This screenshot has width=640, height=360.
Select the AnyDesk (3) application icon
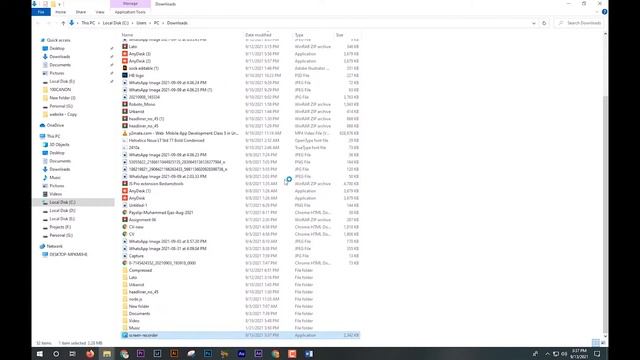(x=125, y=54)
